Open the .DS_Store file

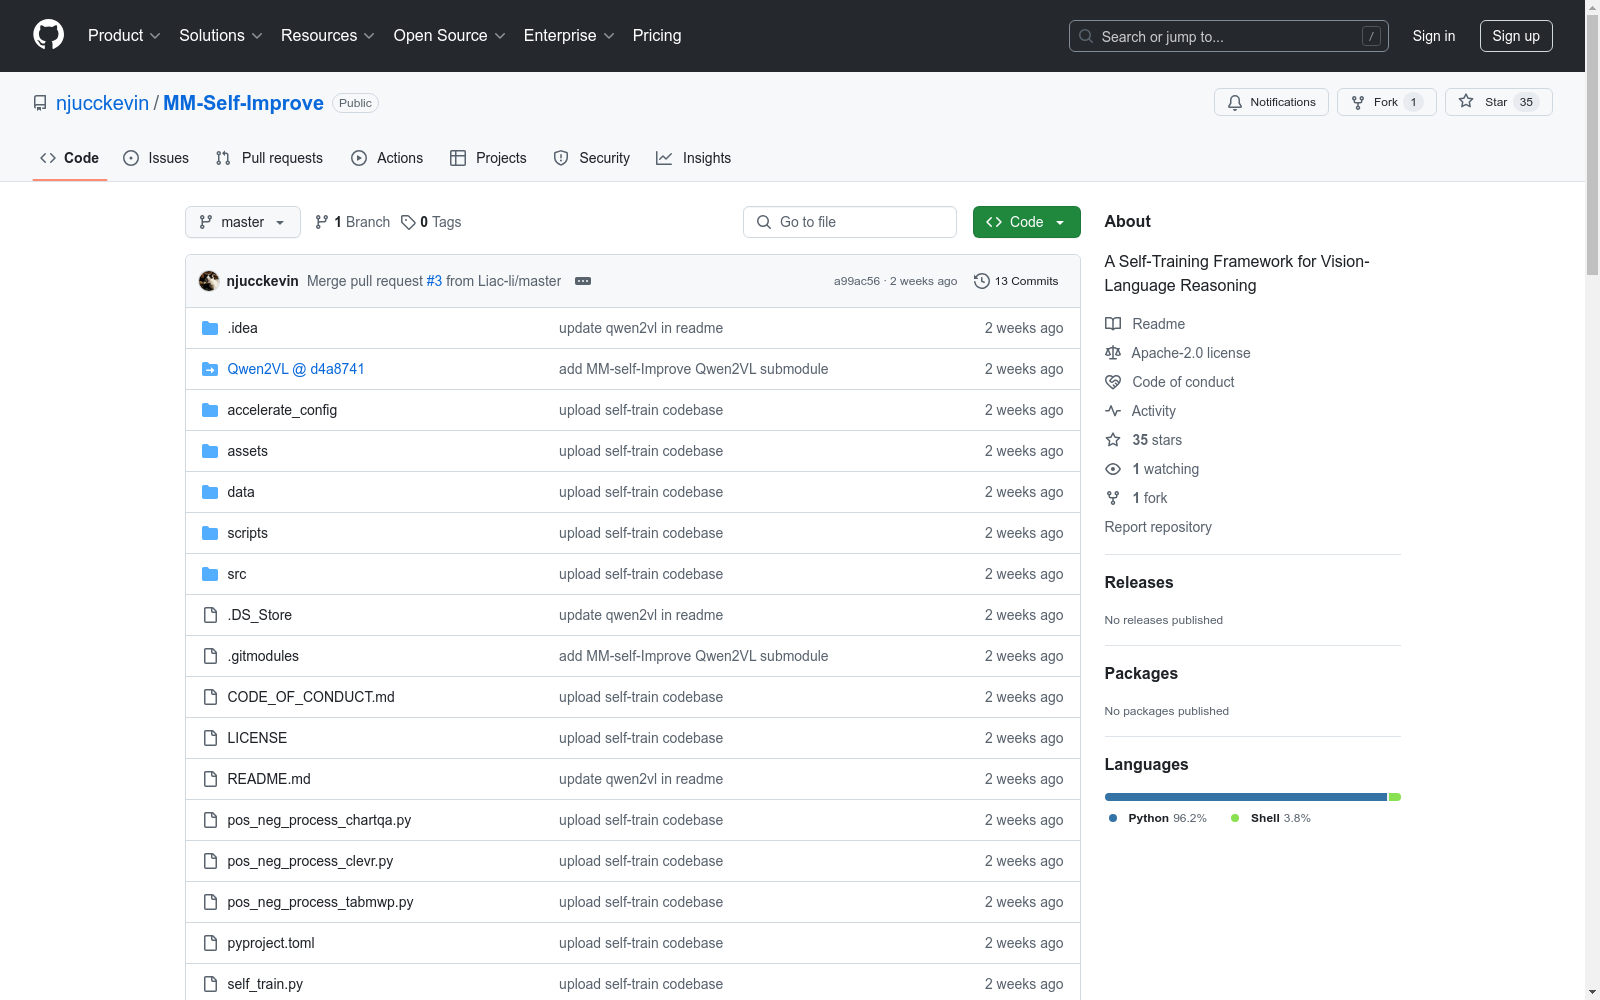pyautogui.click(x=259, y=615)
